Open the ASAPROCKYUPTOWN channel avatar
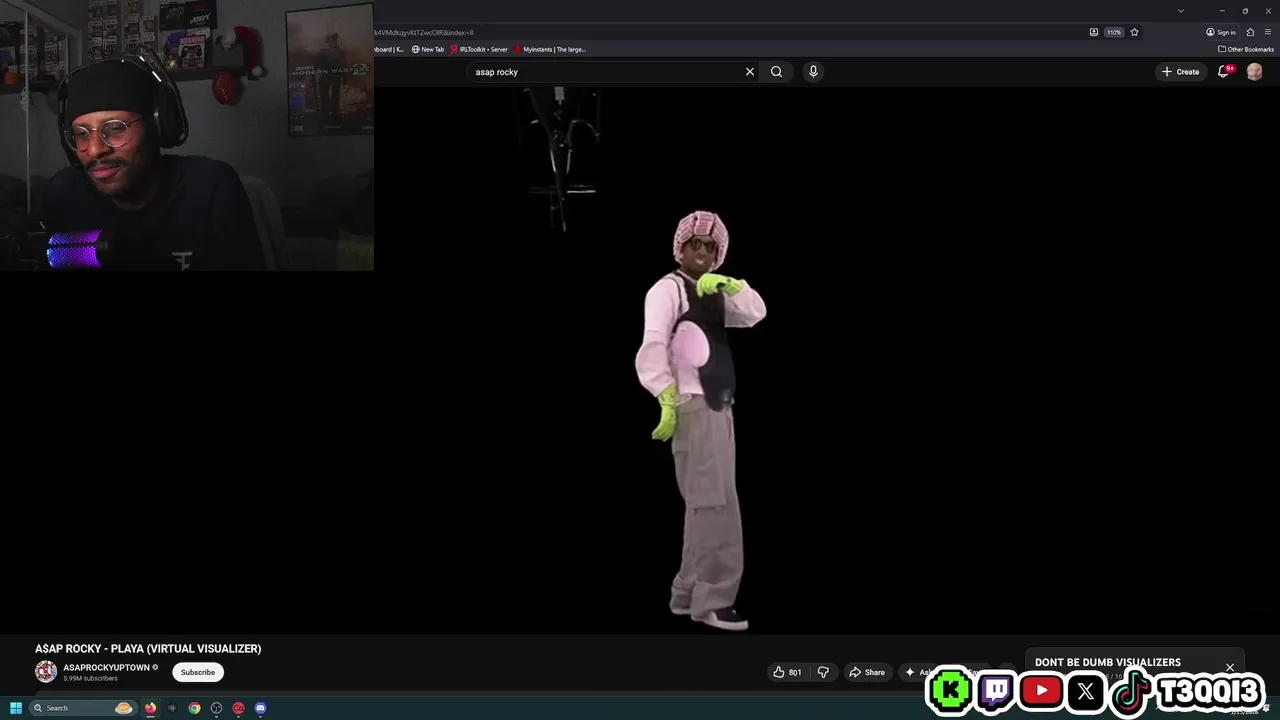This screenshot has width=1280, height=720. (x=46, y=672)
